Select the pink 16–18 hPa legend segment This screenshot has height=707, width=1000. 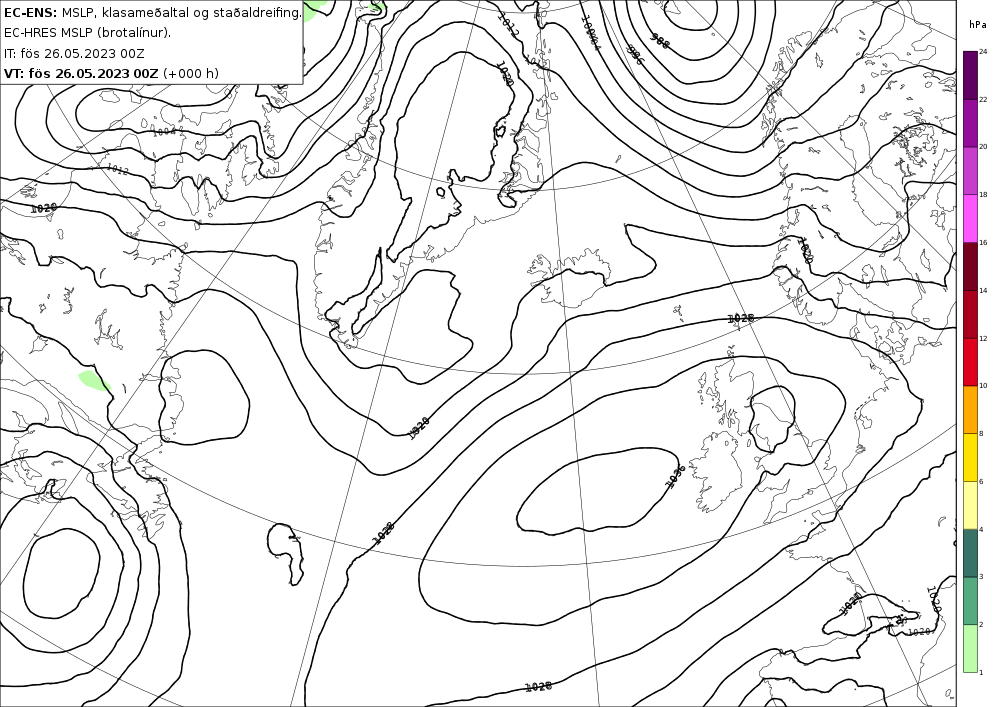click(x=970, y=219)
